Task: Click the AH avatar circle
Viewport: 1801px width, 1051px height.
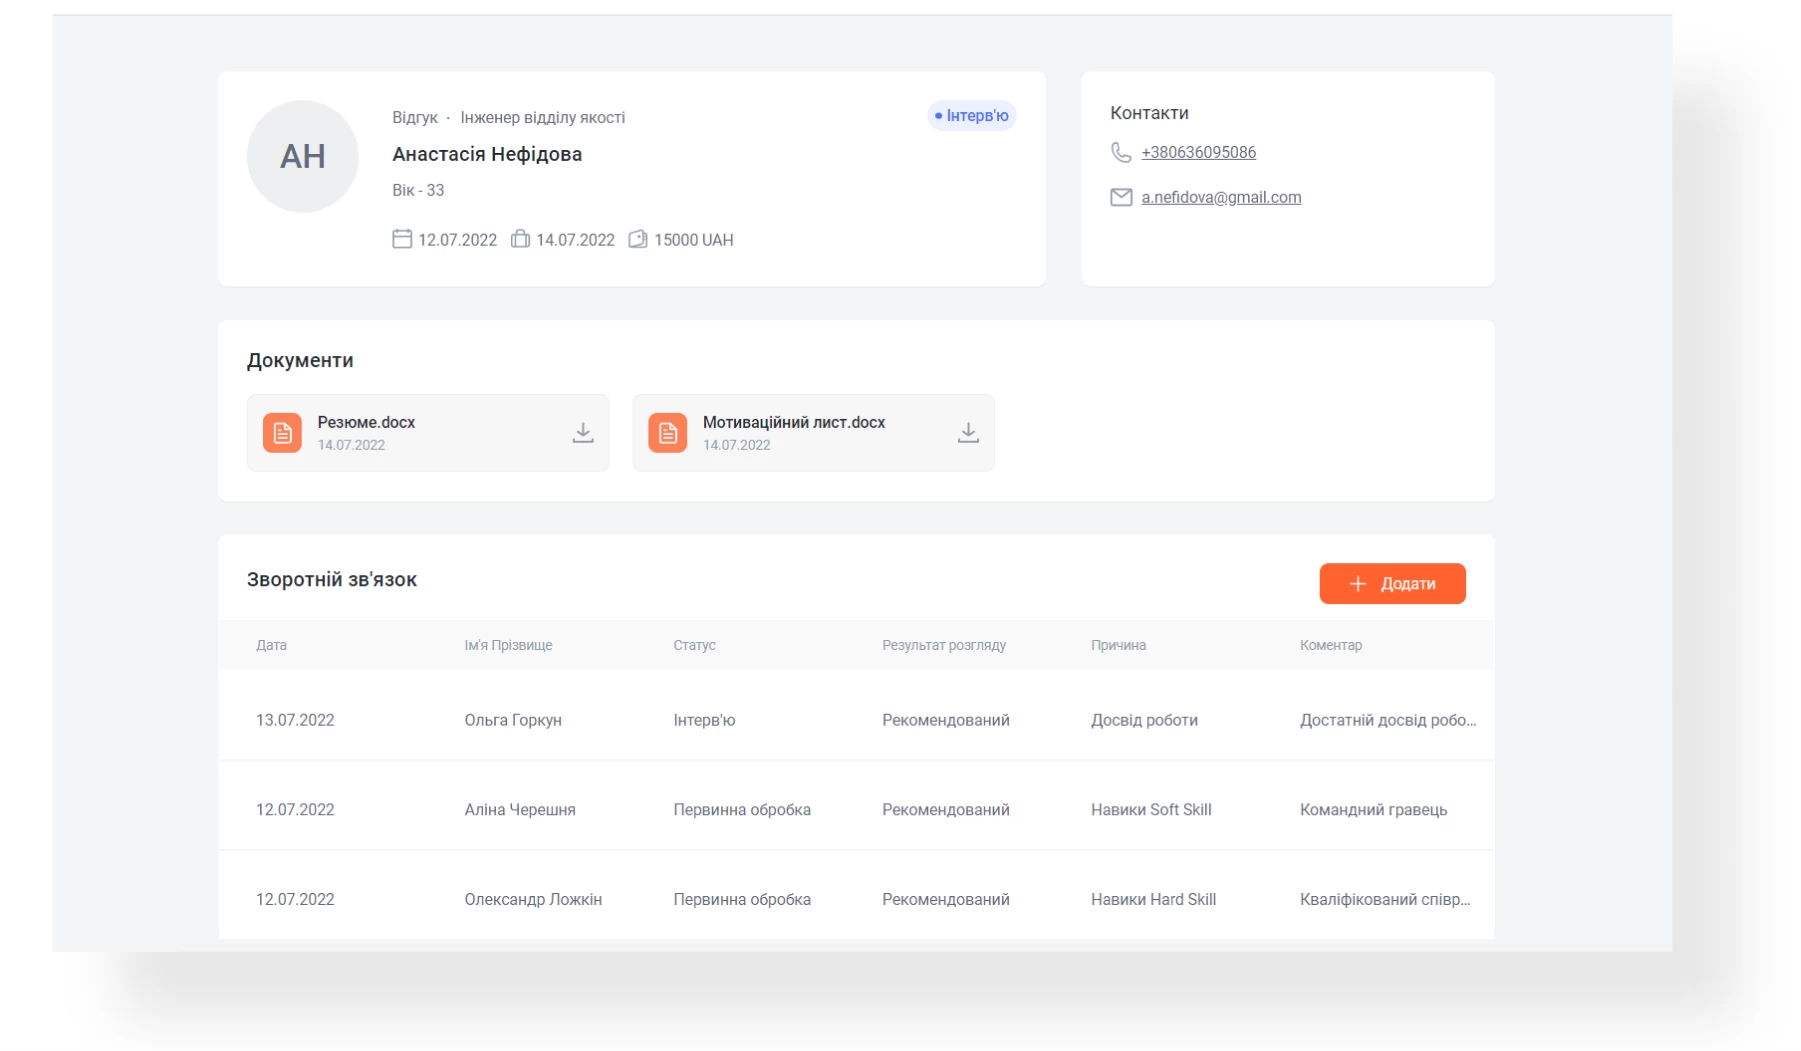Action: click(x=302, y=156)
